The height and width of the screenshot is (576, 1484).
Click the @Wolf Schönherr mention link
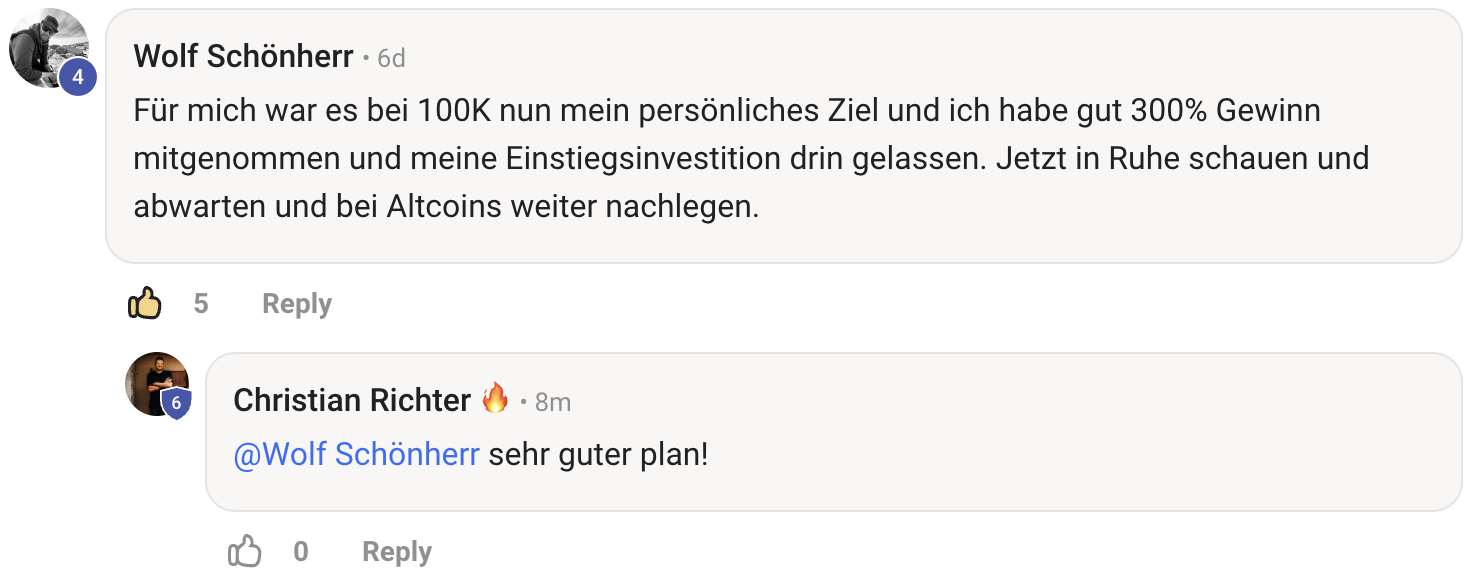pyautogui.click(x=356, y=455)
